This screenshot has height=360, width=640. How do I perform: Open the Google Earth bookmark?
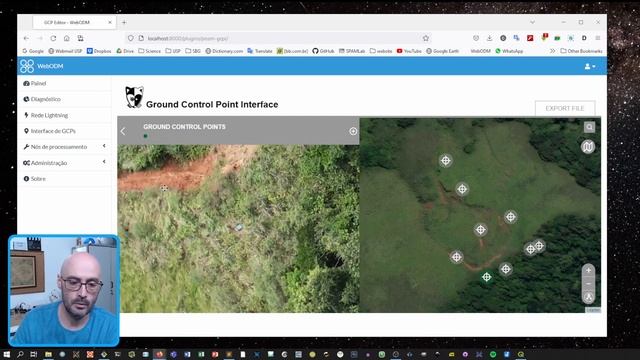pyautogui.click(x=442, y=51)
